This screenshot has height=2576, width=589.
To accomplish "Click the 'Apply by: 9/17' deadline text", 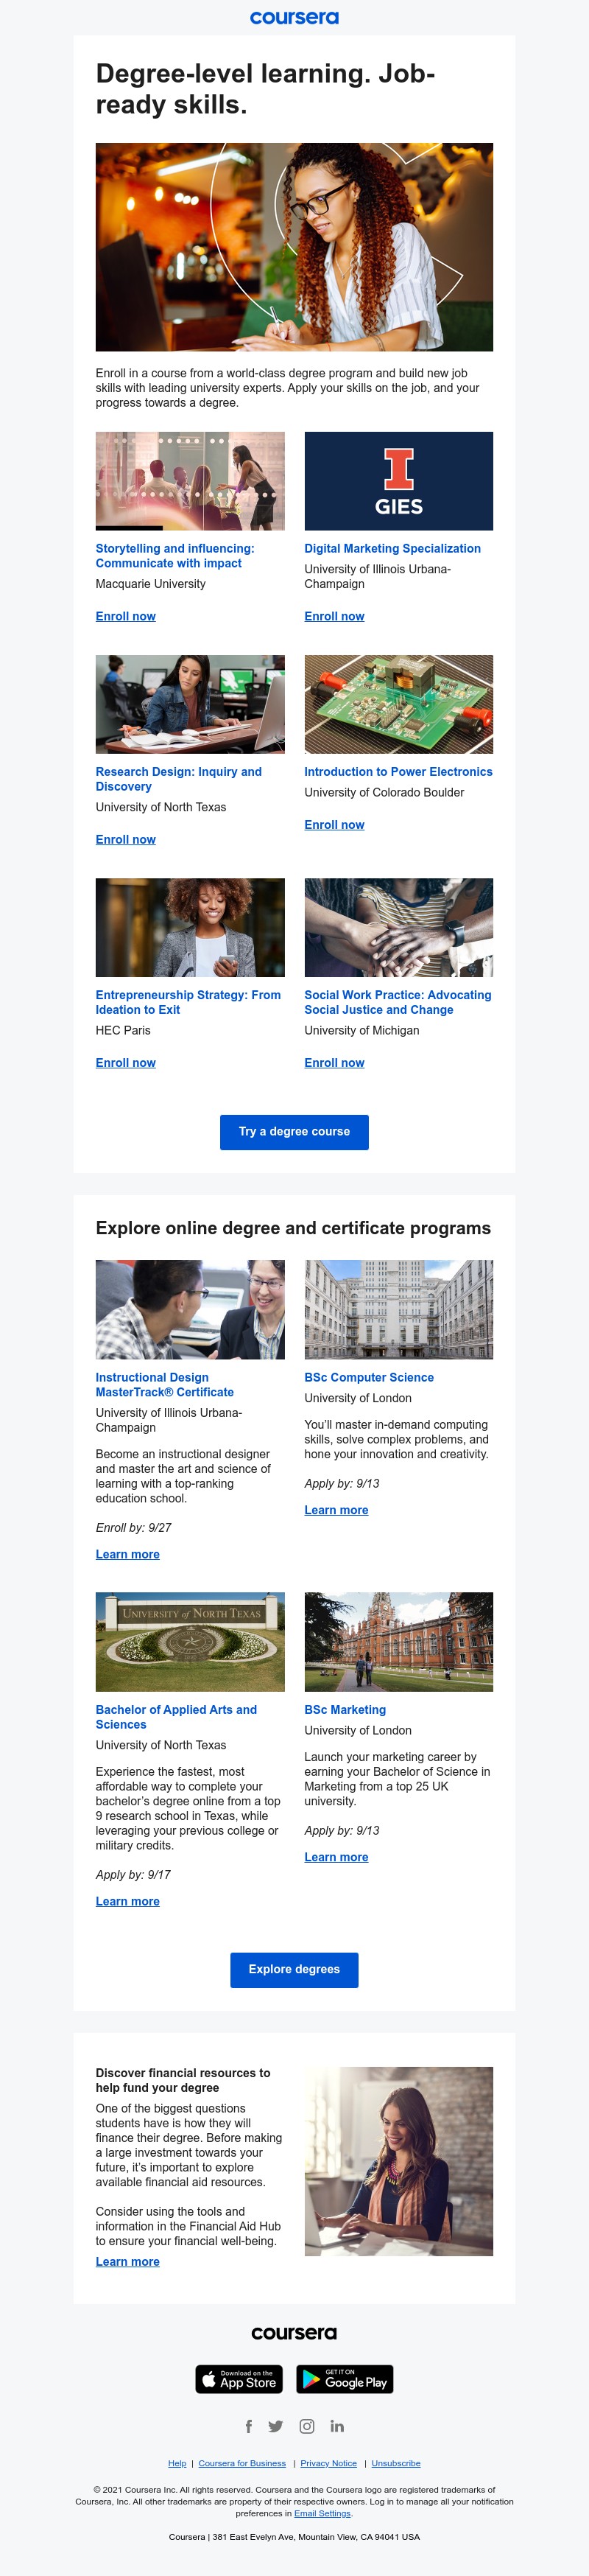I will tap(134, 1875).
